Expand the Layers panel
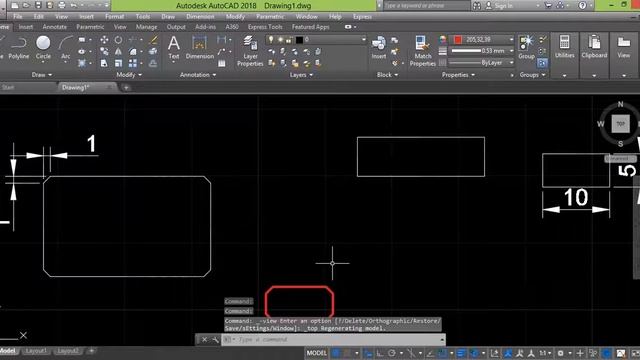This screenshot has width=640, height=360. pos(301,75)
